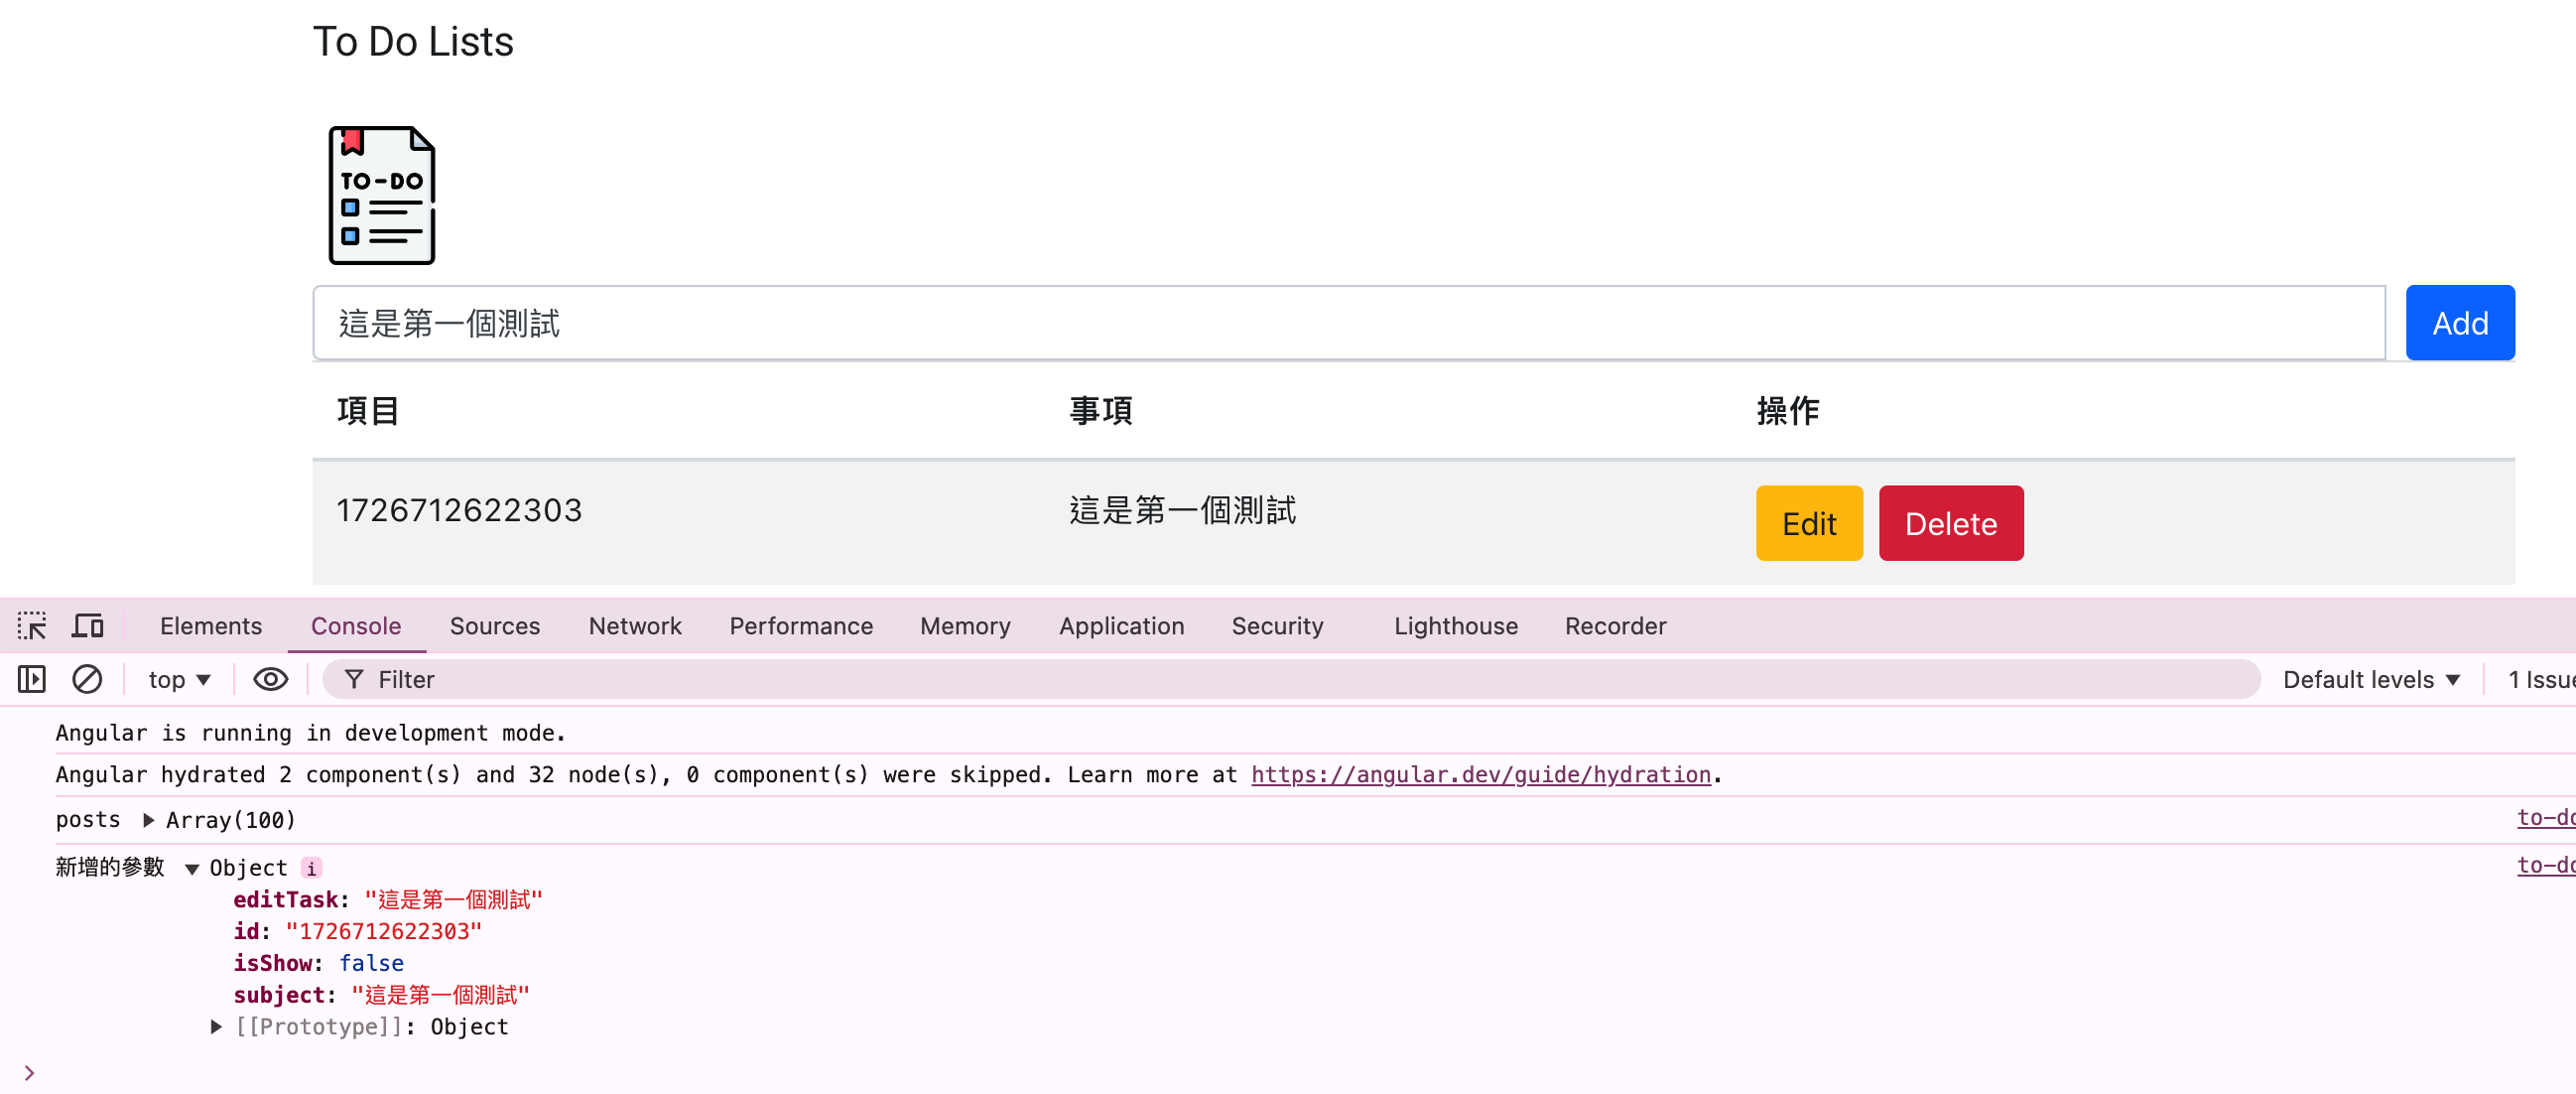Click the Object info badge icon

click(311, 868)
